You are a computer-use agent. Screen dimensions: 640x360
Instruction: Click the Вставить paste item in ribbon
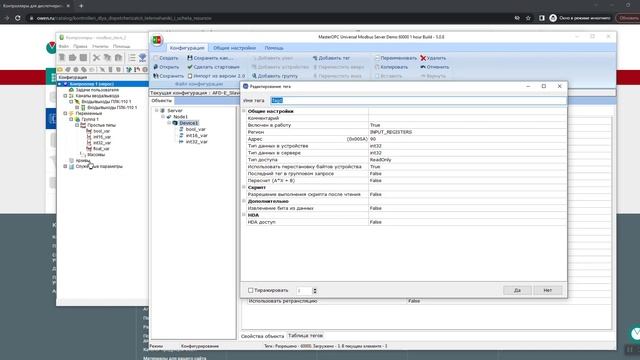pyautogui.click(x=389, y=76)
